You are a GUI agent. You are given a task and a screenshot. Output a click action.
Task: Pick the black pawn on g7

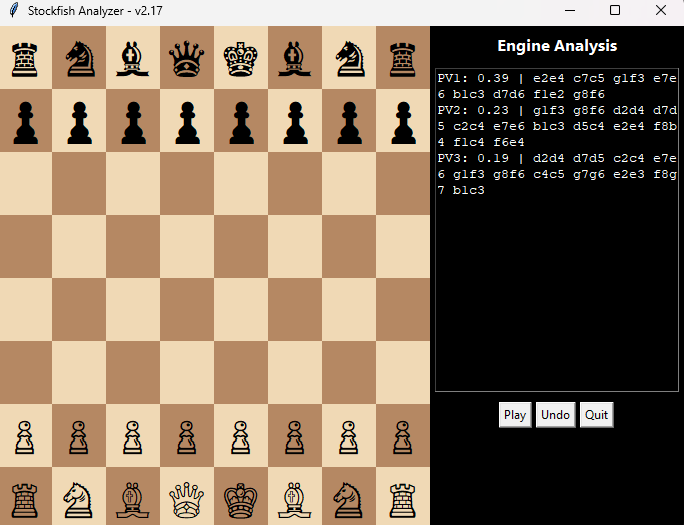(x=349, y=123)
